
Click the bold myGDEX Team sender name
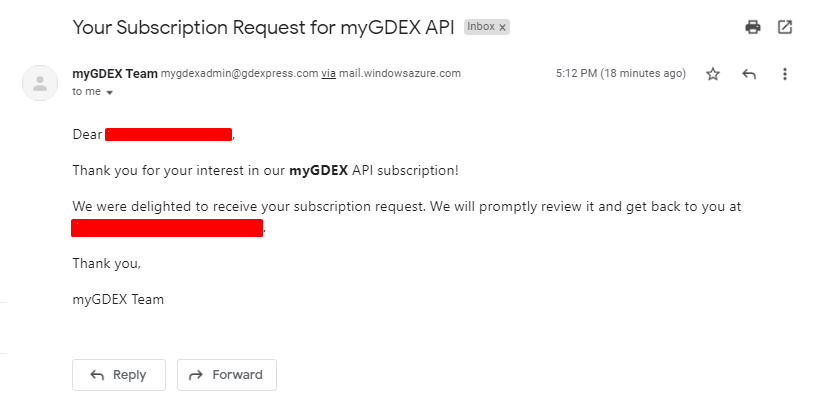115,74
